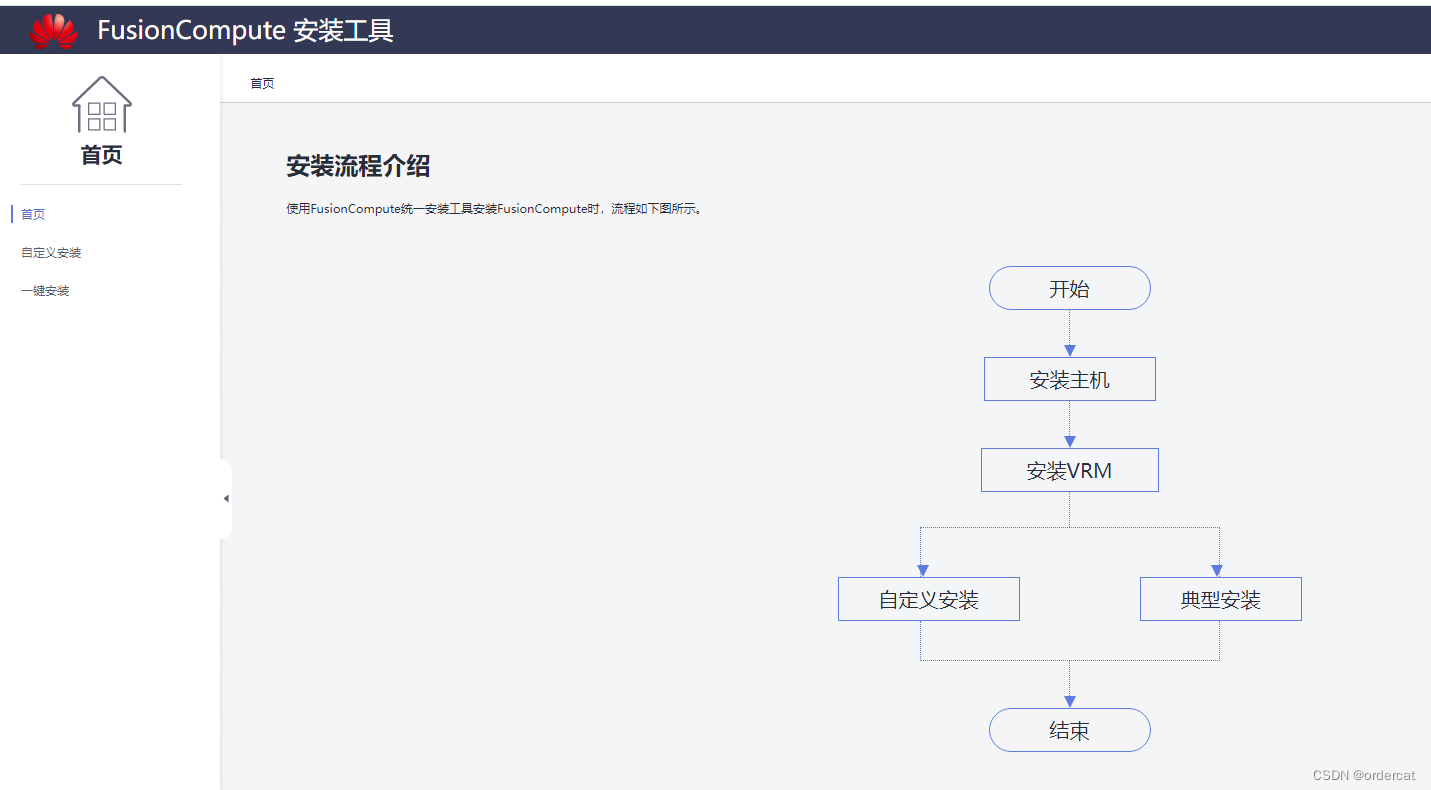Click the 安装VRM flowchart step
1431x790 pixels.
pos(1069,470)
